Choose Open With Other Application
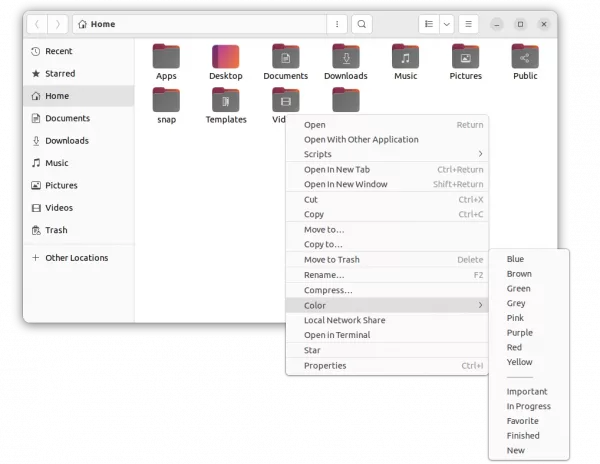 click(x=387, y=140)
